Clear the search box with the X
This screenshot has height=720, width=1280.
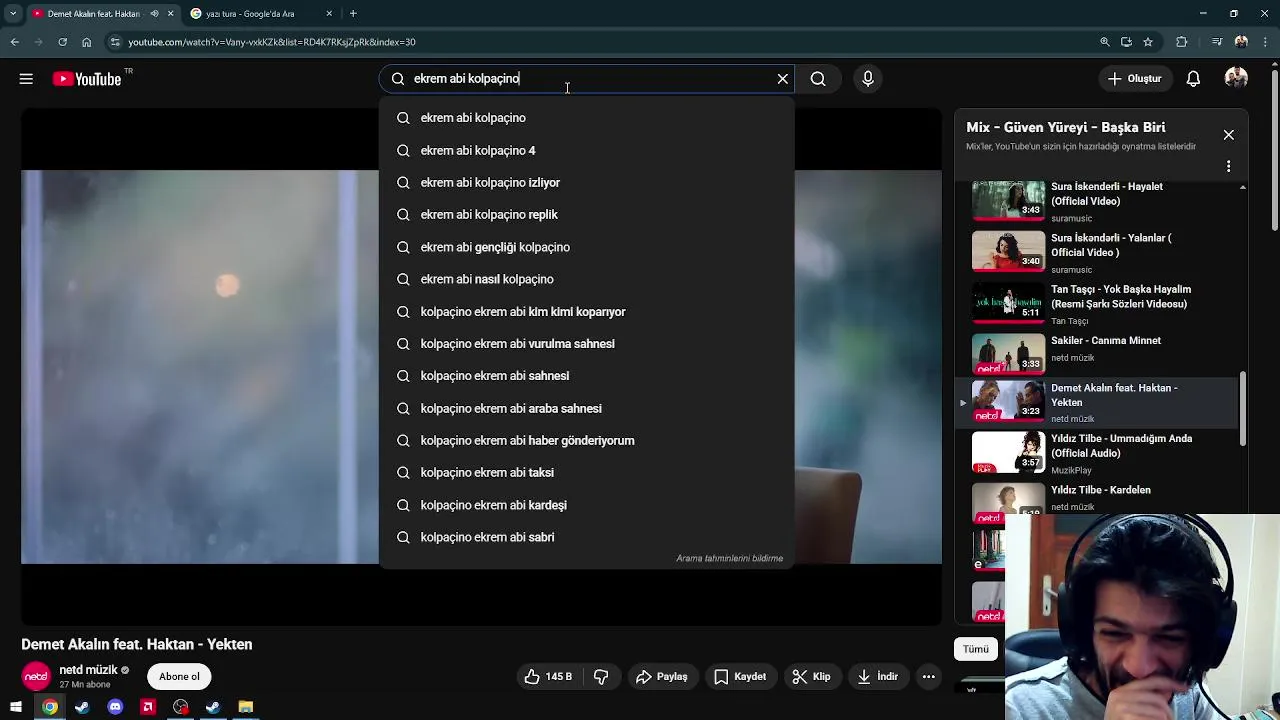783,79
